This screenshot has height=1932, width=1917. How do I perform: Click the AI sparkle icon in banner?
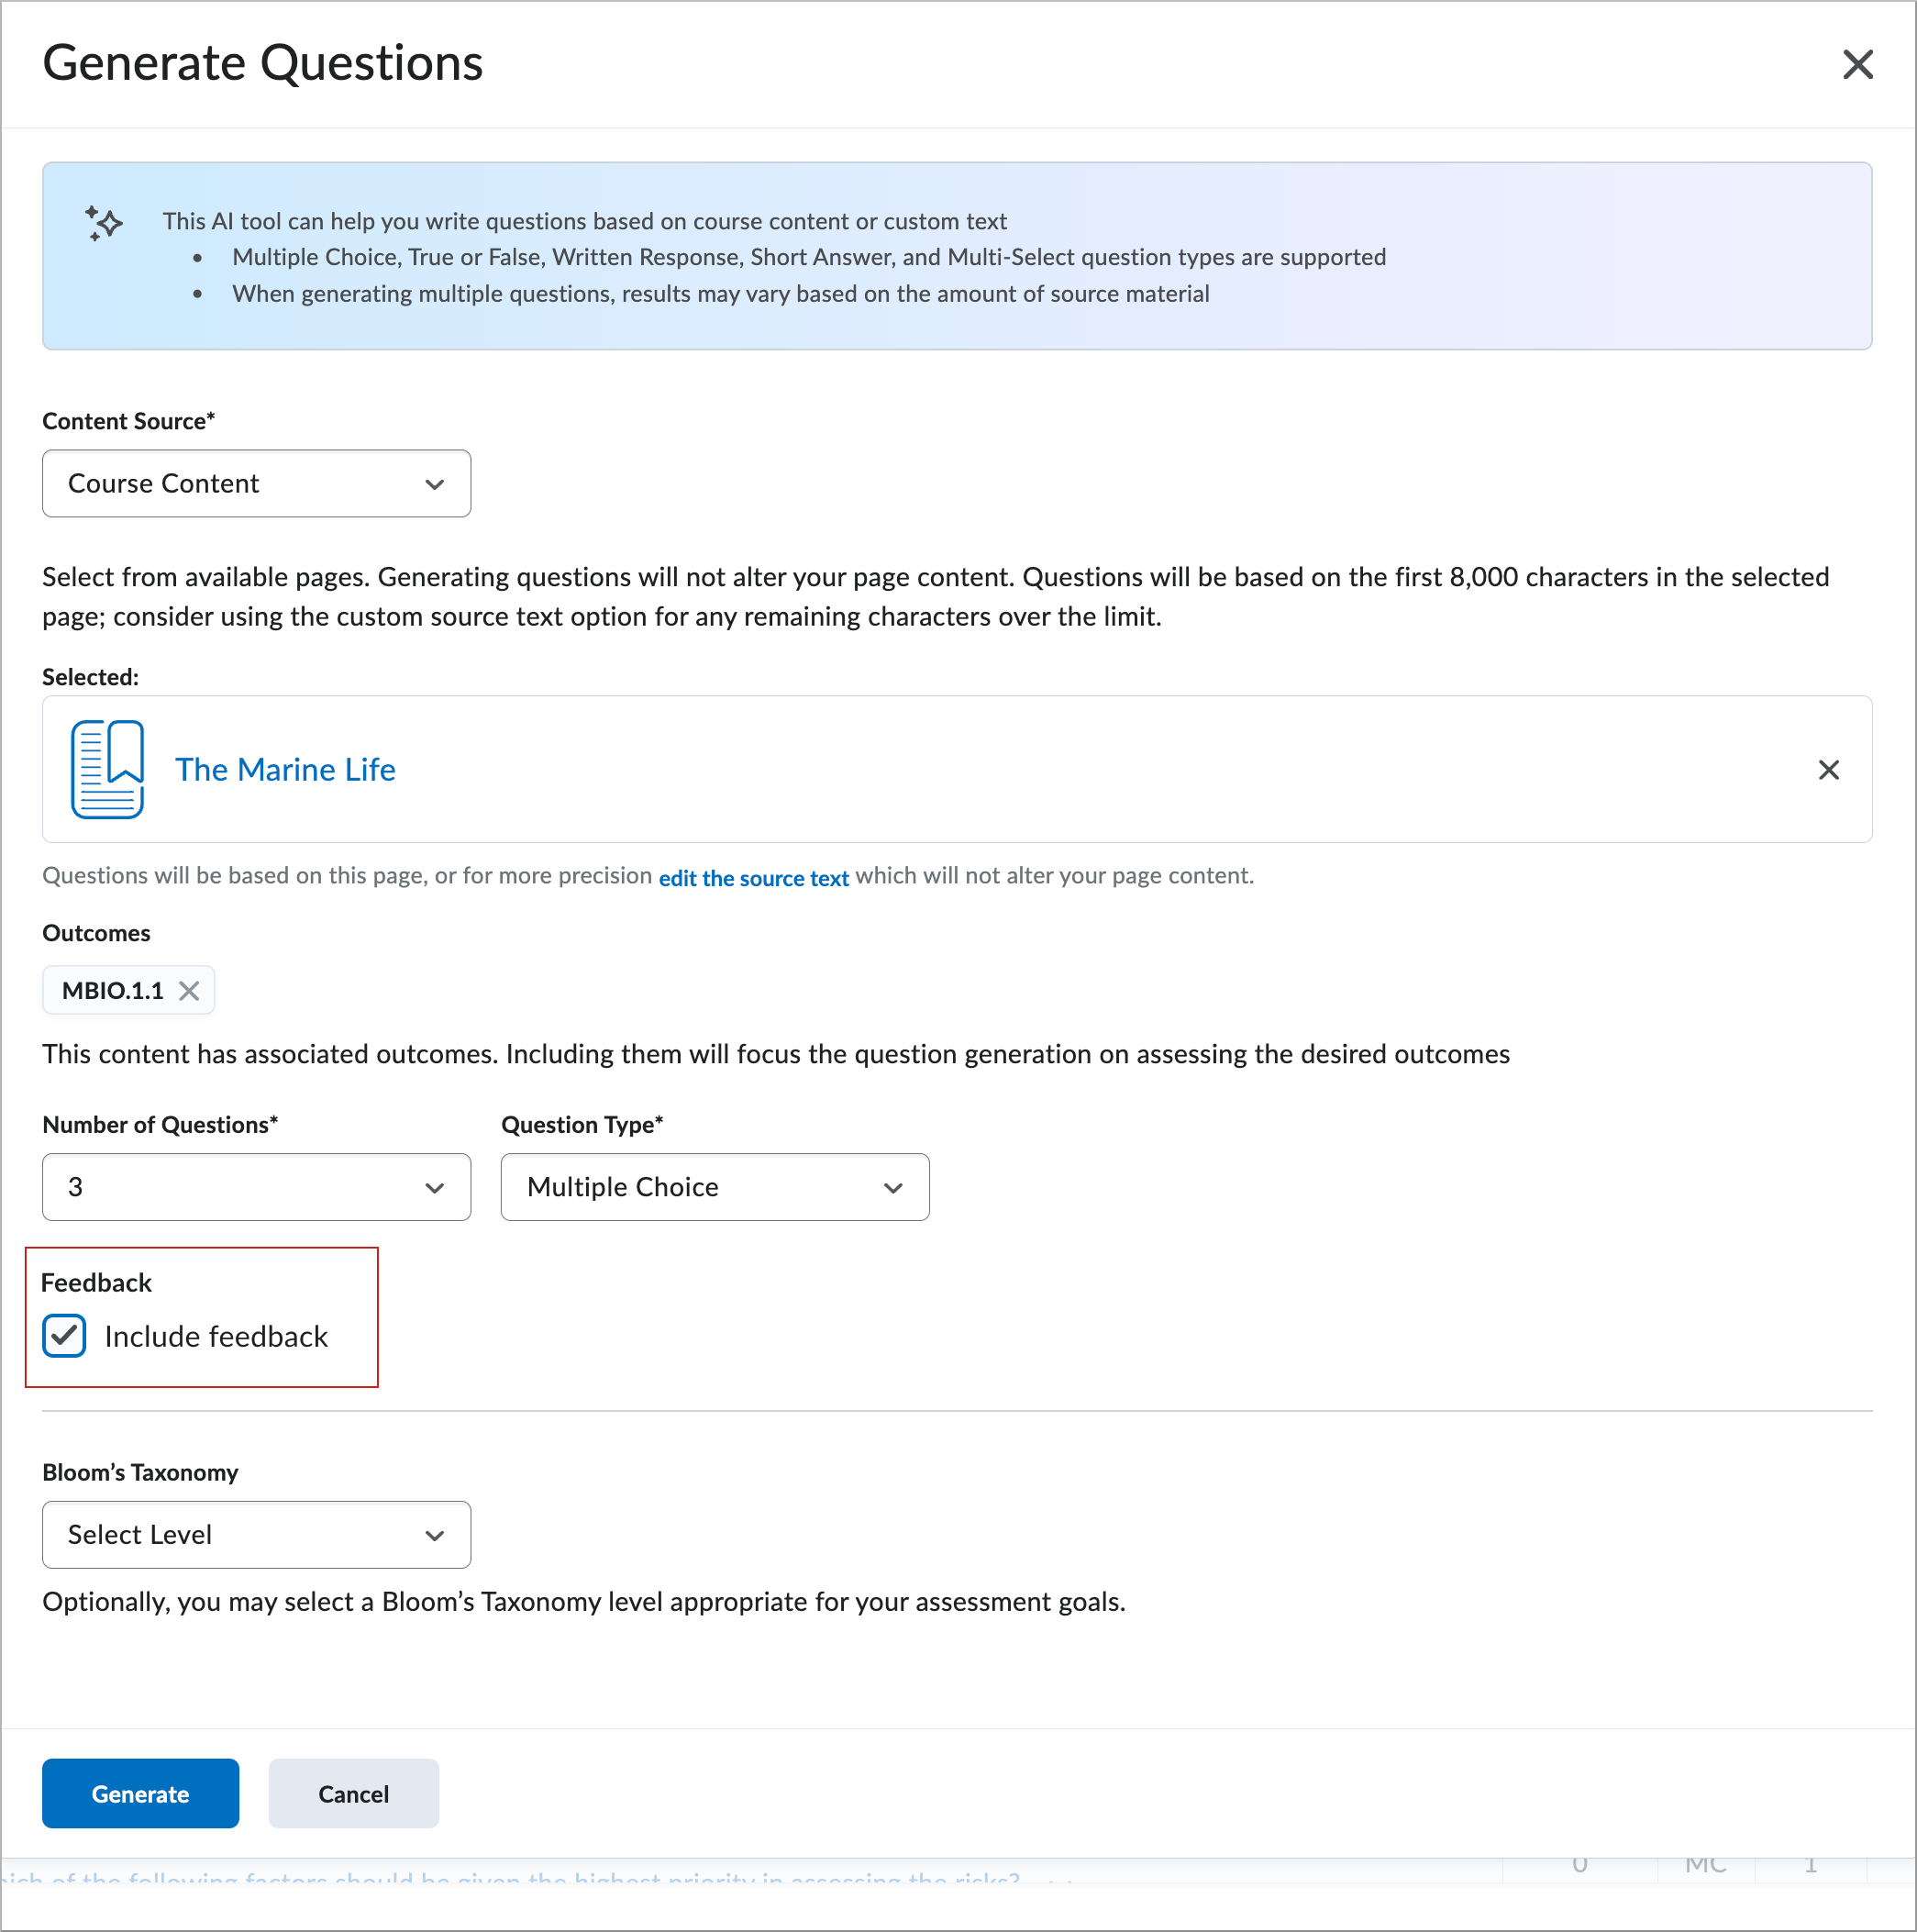tap(104, 222)
